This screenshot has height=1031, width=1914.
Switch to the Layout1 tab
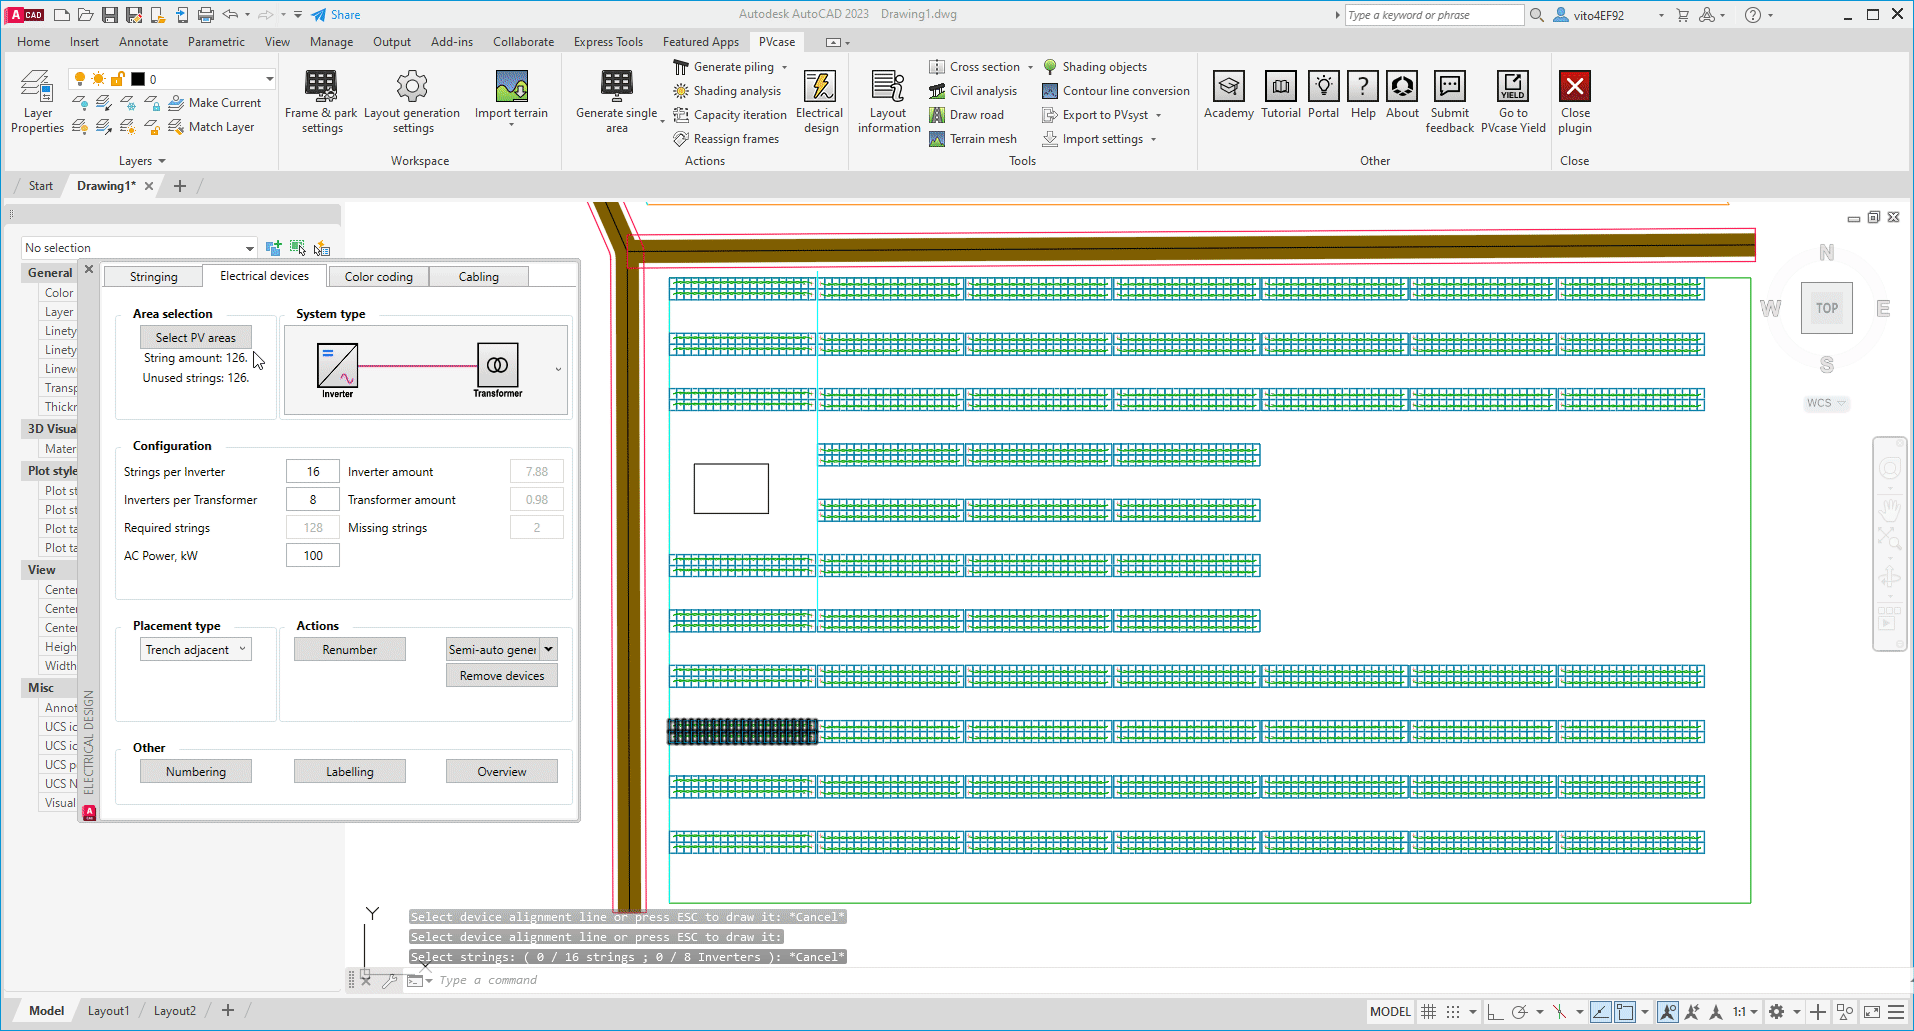click(x=108, y=1011)
